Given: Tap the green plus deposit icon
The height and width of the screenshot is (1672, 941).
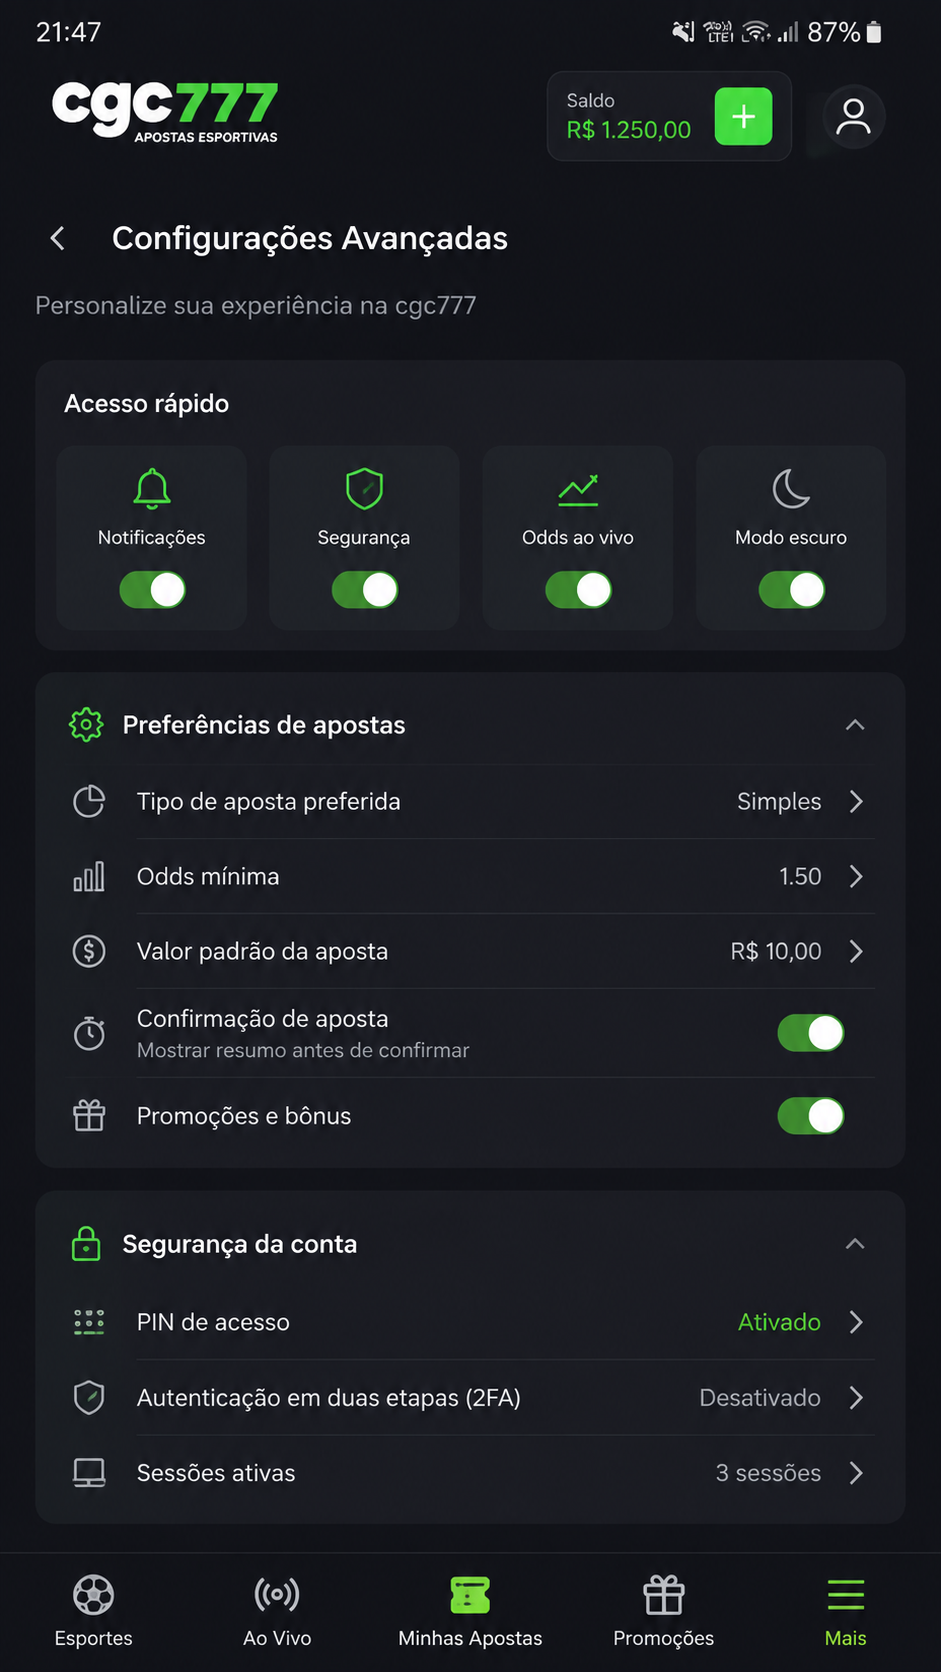Looking at the screenshot, I should point(743,116).
